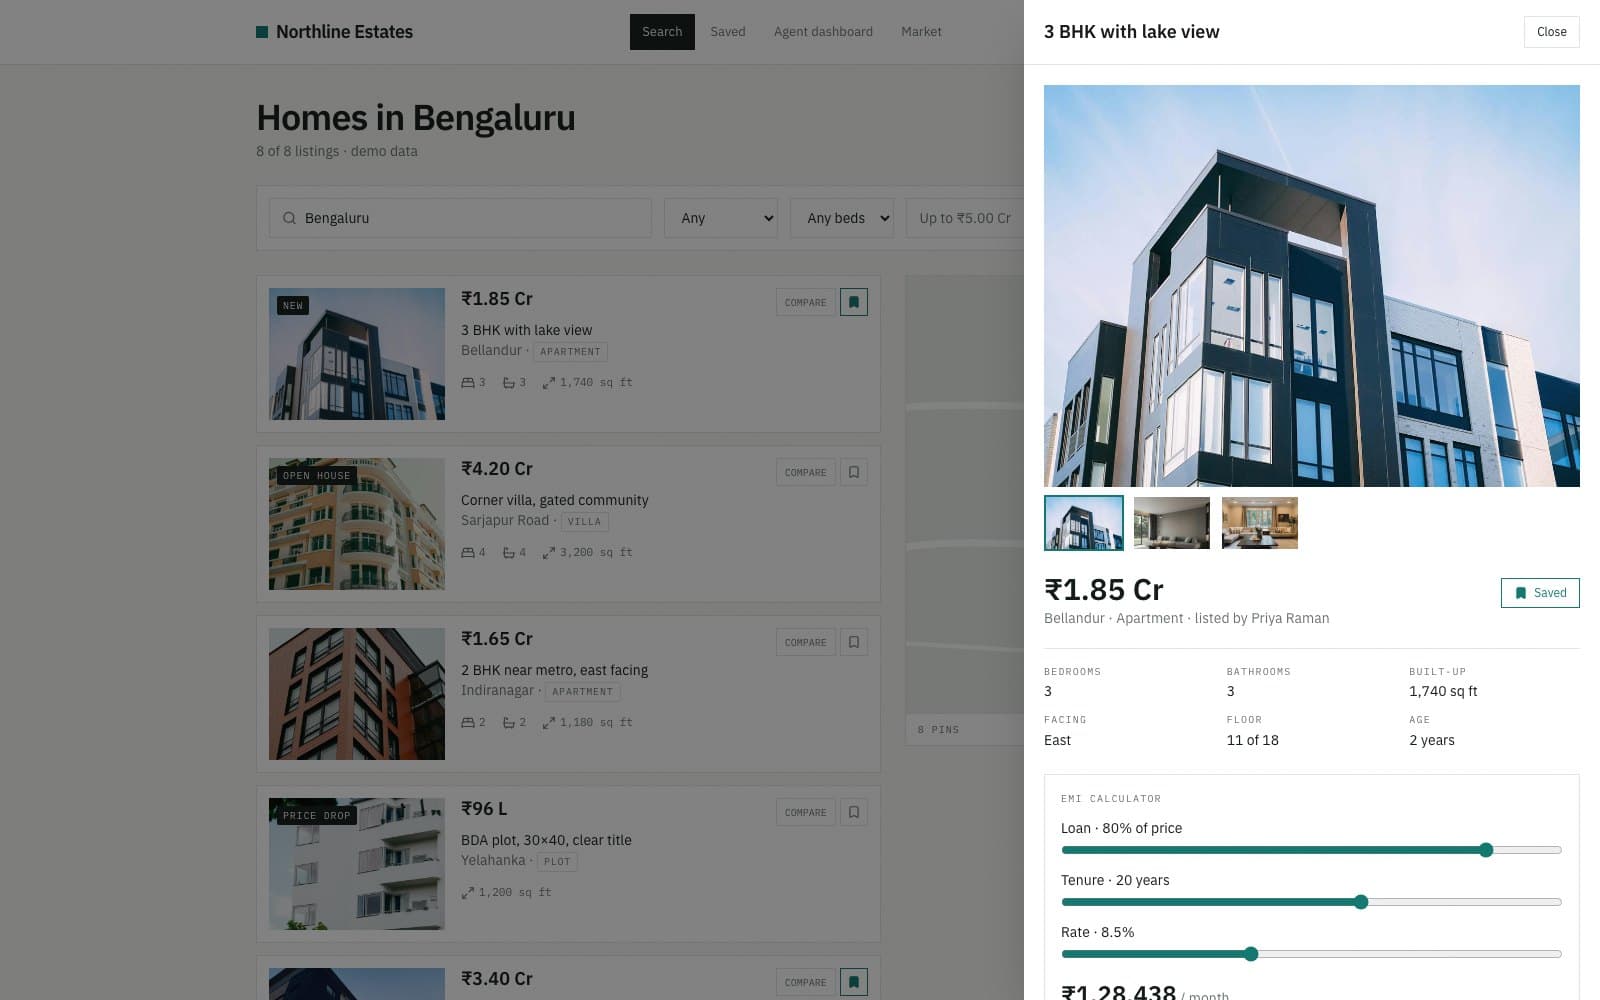Image resolution: width=1600 pixels, height=1000 pixels.
Task: Adjust the Loan percentage slider
Action: [1311, 850]
